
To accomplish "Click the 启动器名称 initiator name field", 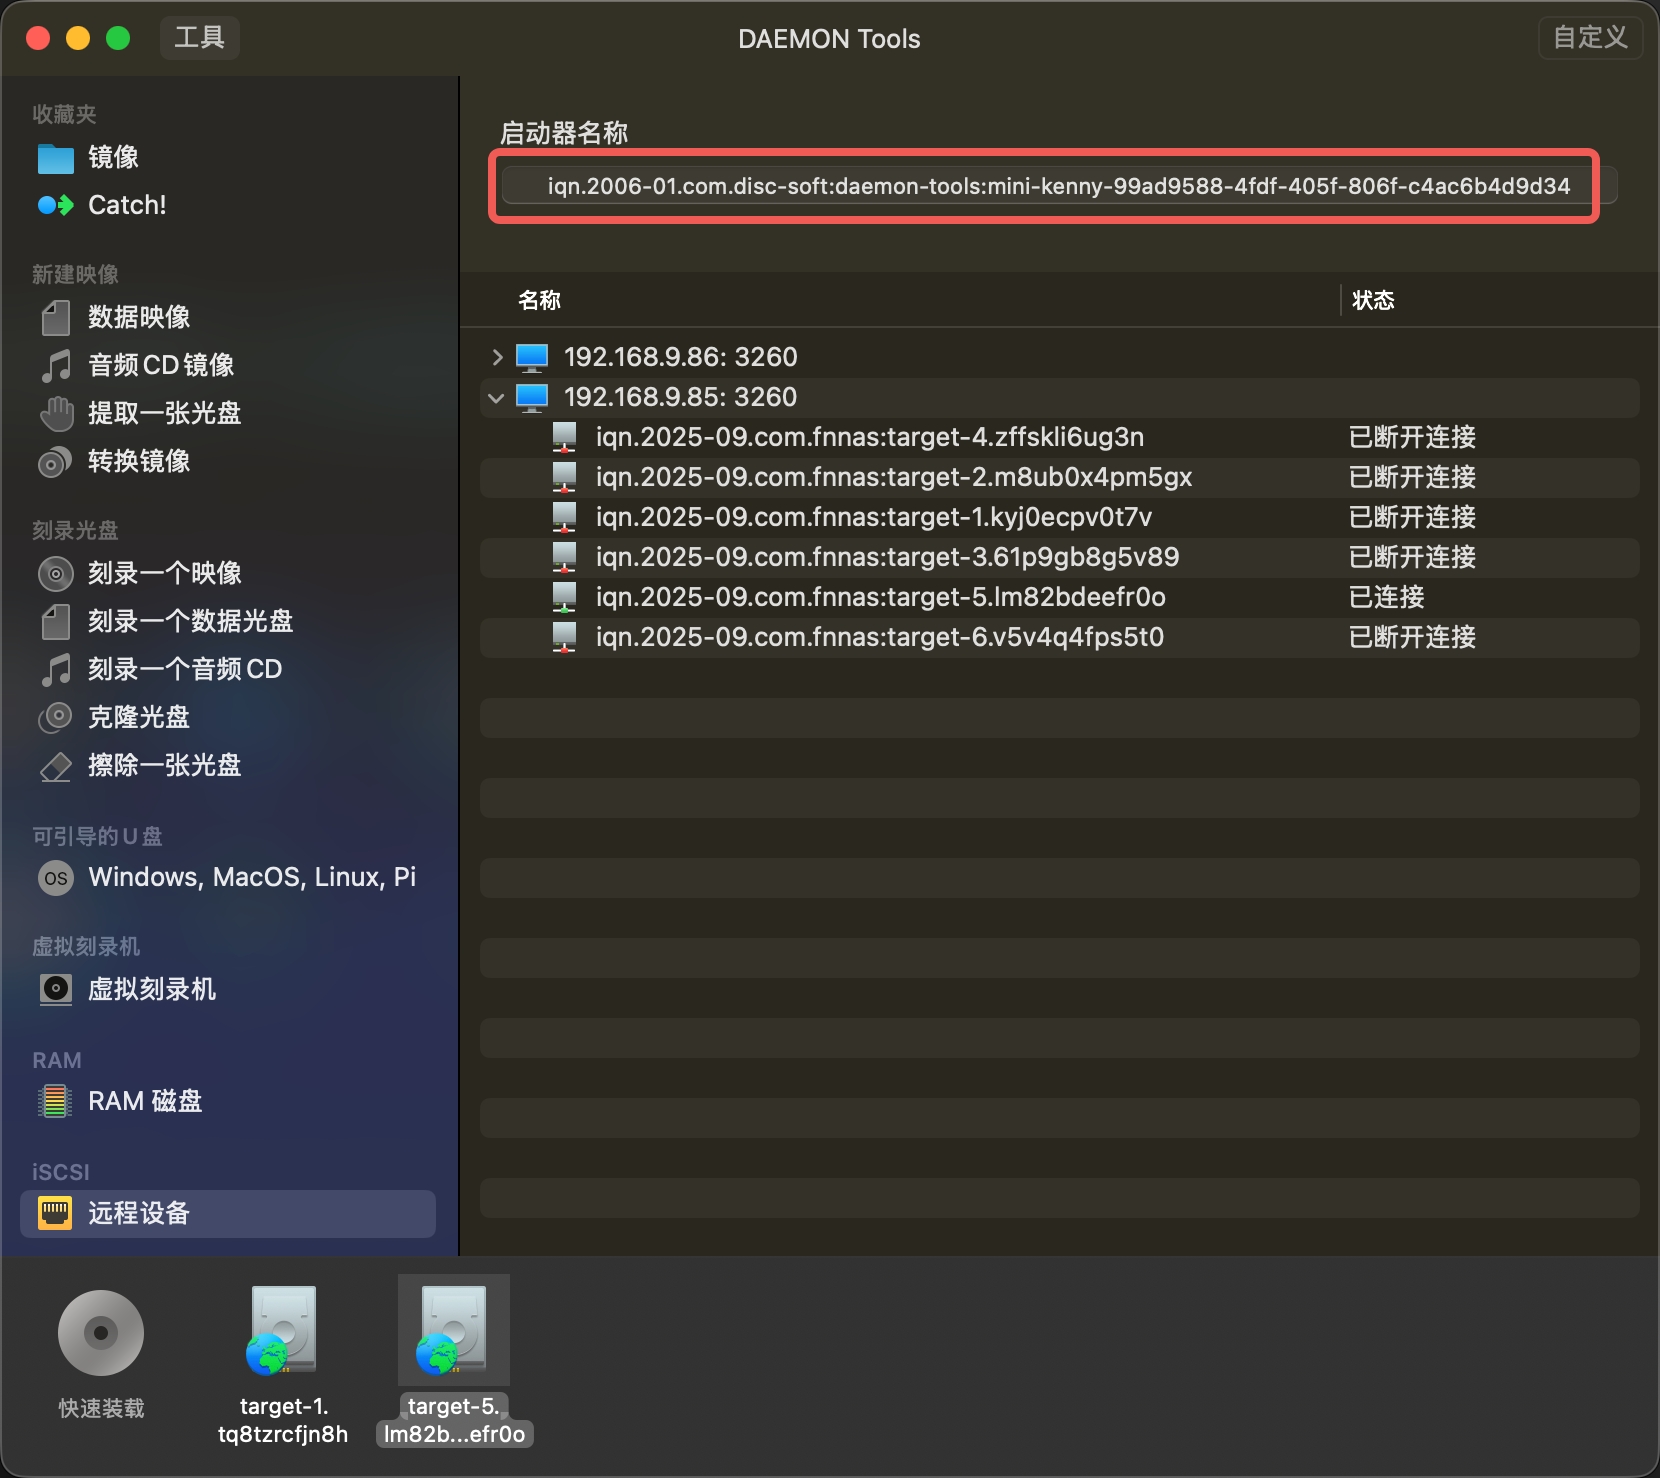I will (x=1059, y=186).
